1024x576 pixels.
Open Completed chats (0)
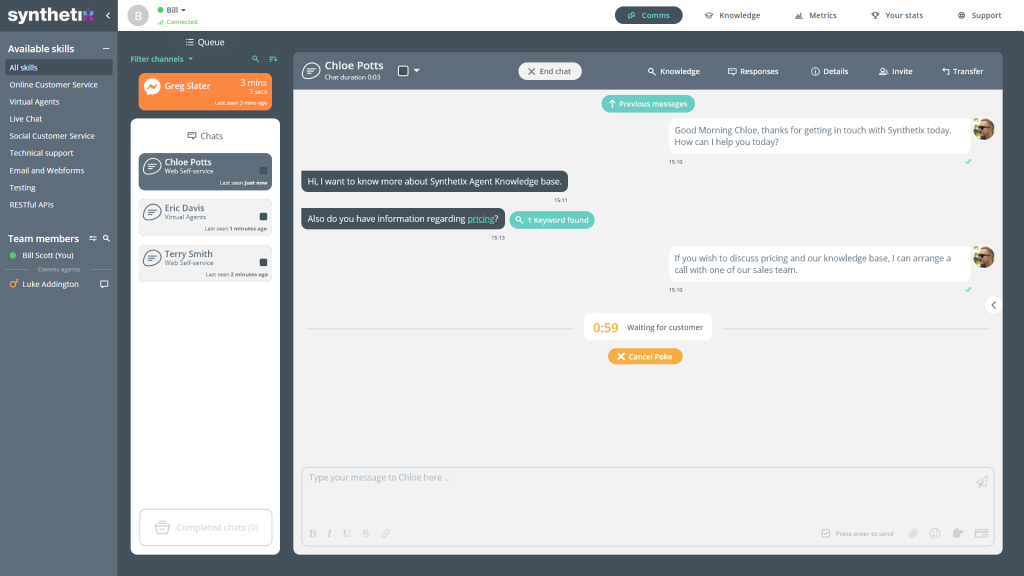click(x=206, y=527)
